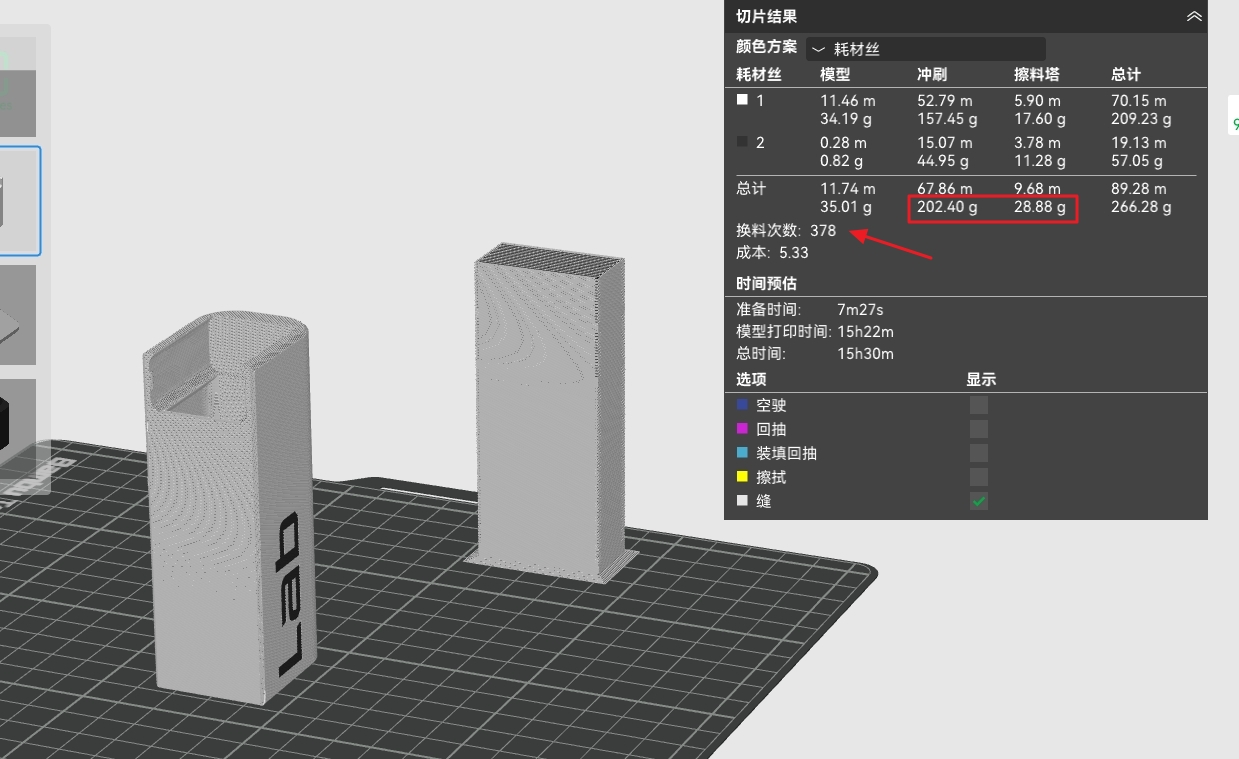Turn on the 擦拭 display checkbox
The width and height of the screenshot is (1239, 759).
(979, 477)
